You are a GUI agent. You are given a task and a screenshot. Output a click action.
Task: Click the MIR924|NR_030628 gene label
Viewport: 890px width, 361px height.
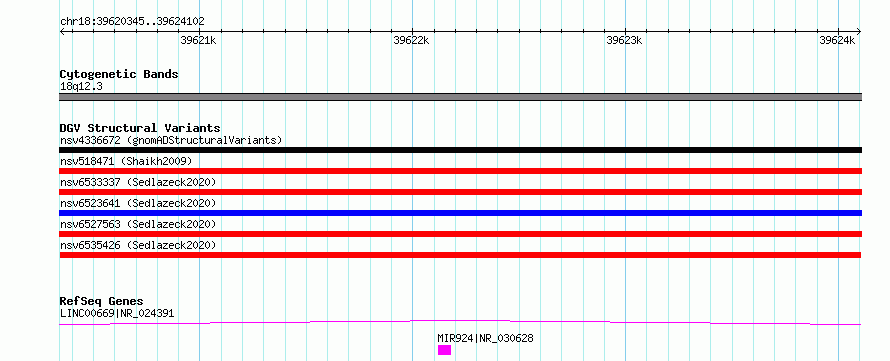point(485,338)
